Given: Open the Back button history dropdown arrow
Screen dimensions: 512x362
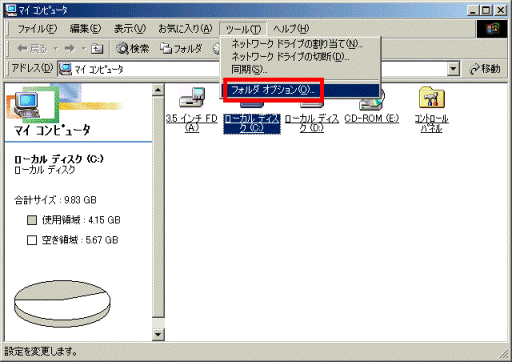Looking at the screenshot, I should click(x=56, y=49).
